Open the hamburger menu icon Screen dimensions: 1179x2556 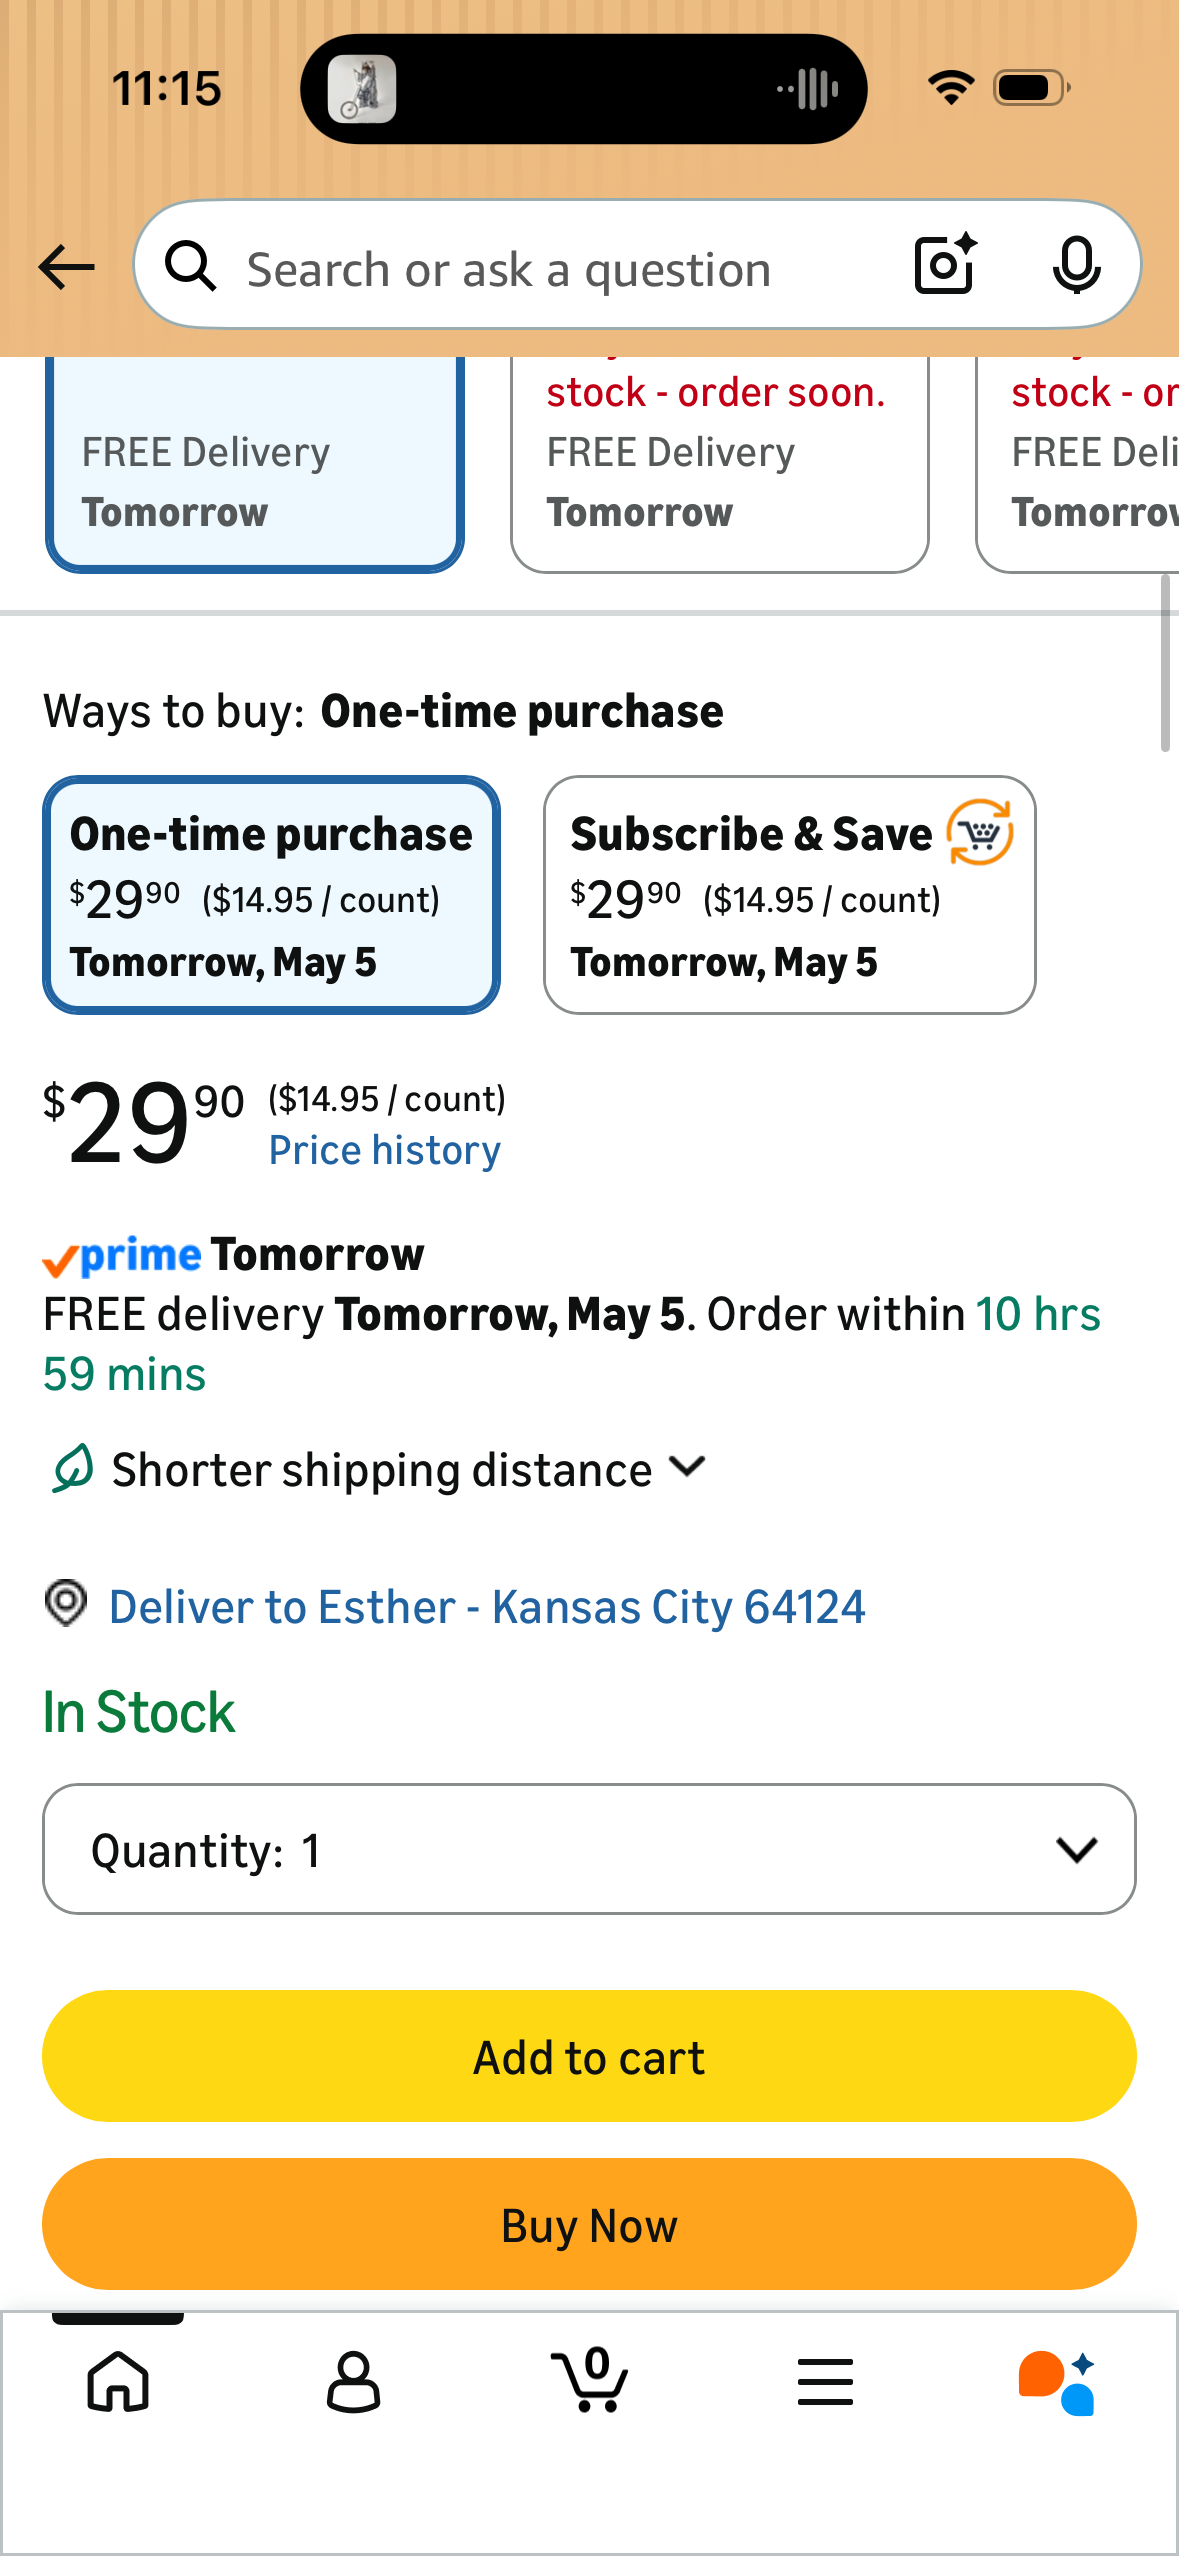pyautogui.click(x=825, y=2381)
